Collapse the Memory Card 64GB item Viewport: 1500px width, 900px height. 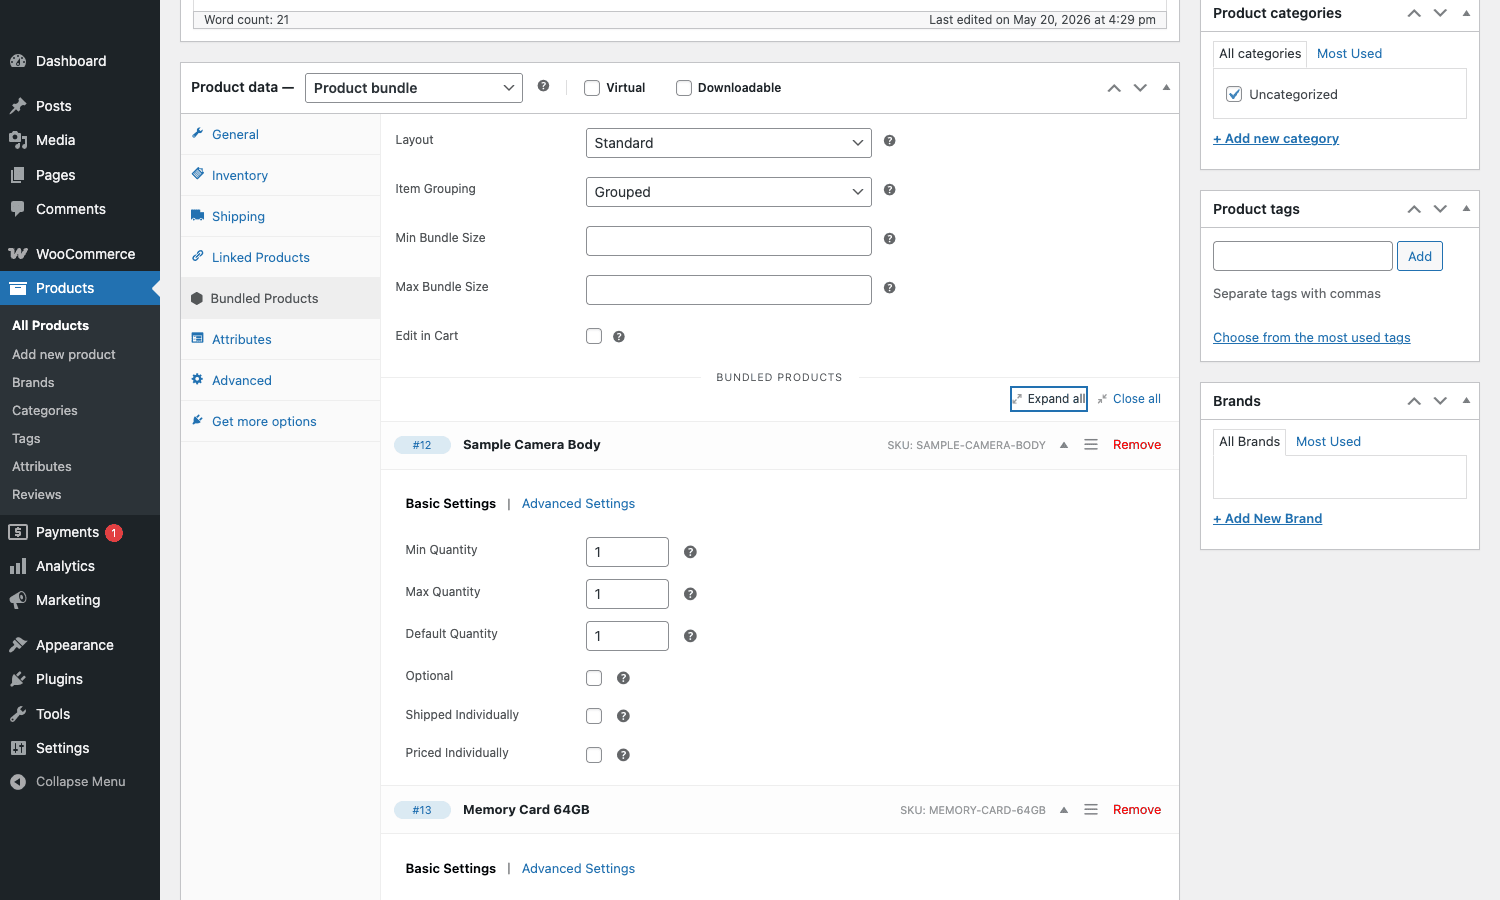point(1064,810)
